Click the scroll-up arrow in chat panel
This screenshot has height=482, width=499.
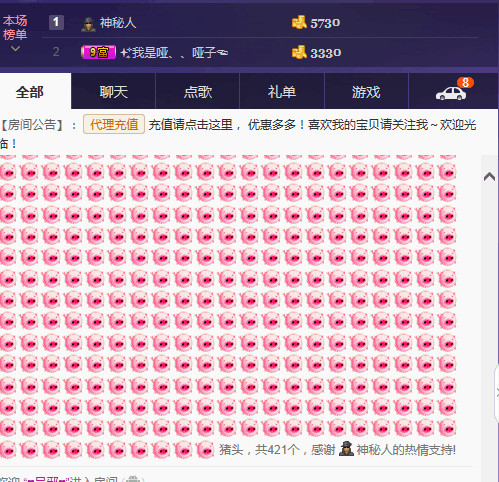[489, 177]
